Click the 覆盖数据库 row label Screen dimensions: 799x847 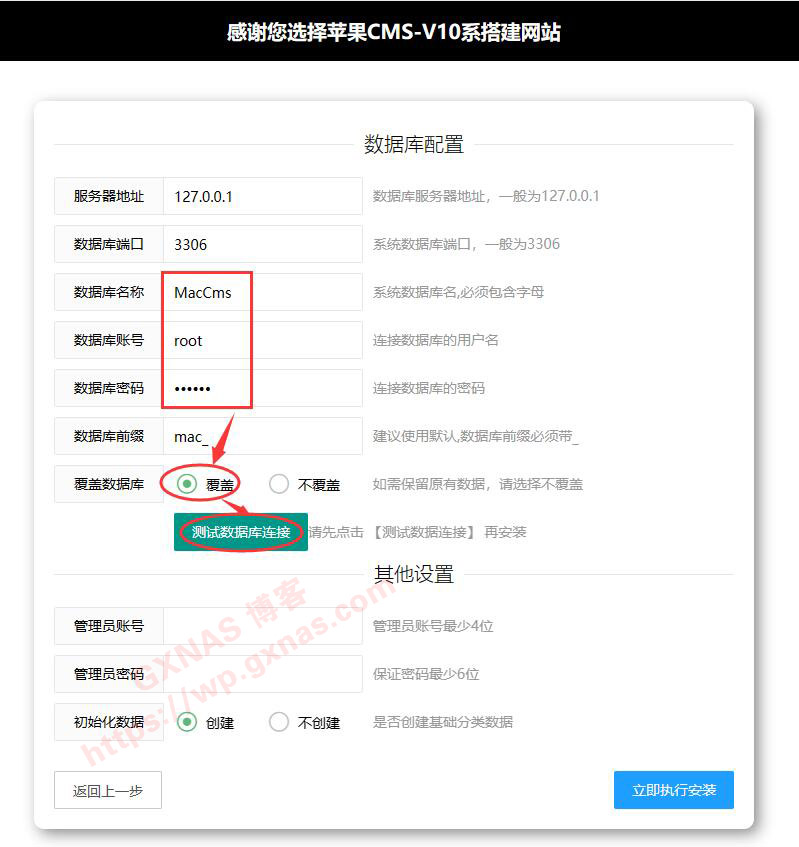109,484
